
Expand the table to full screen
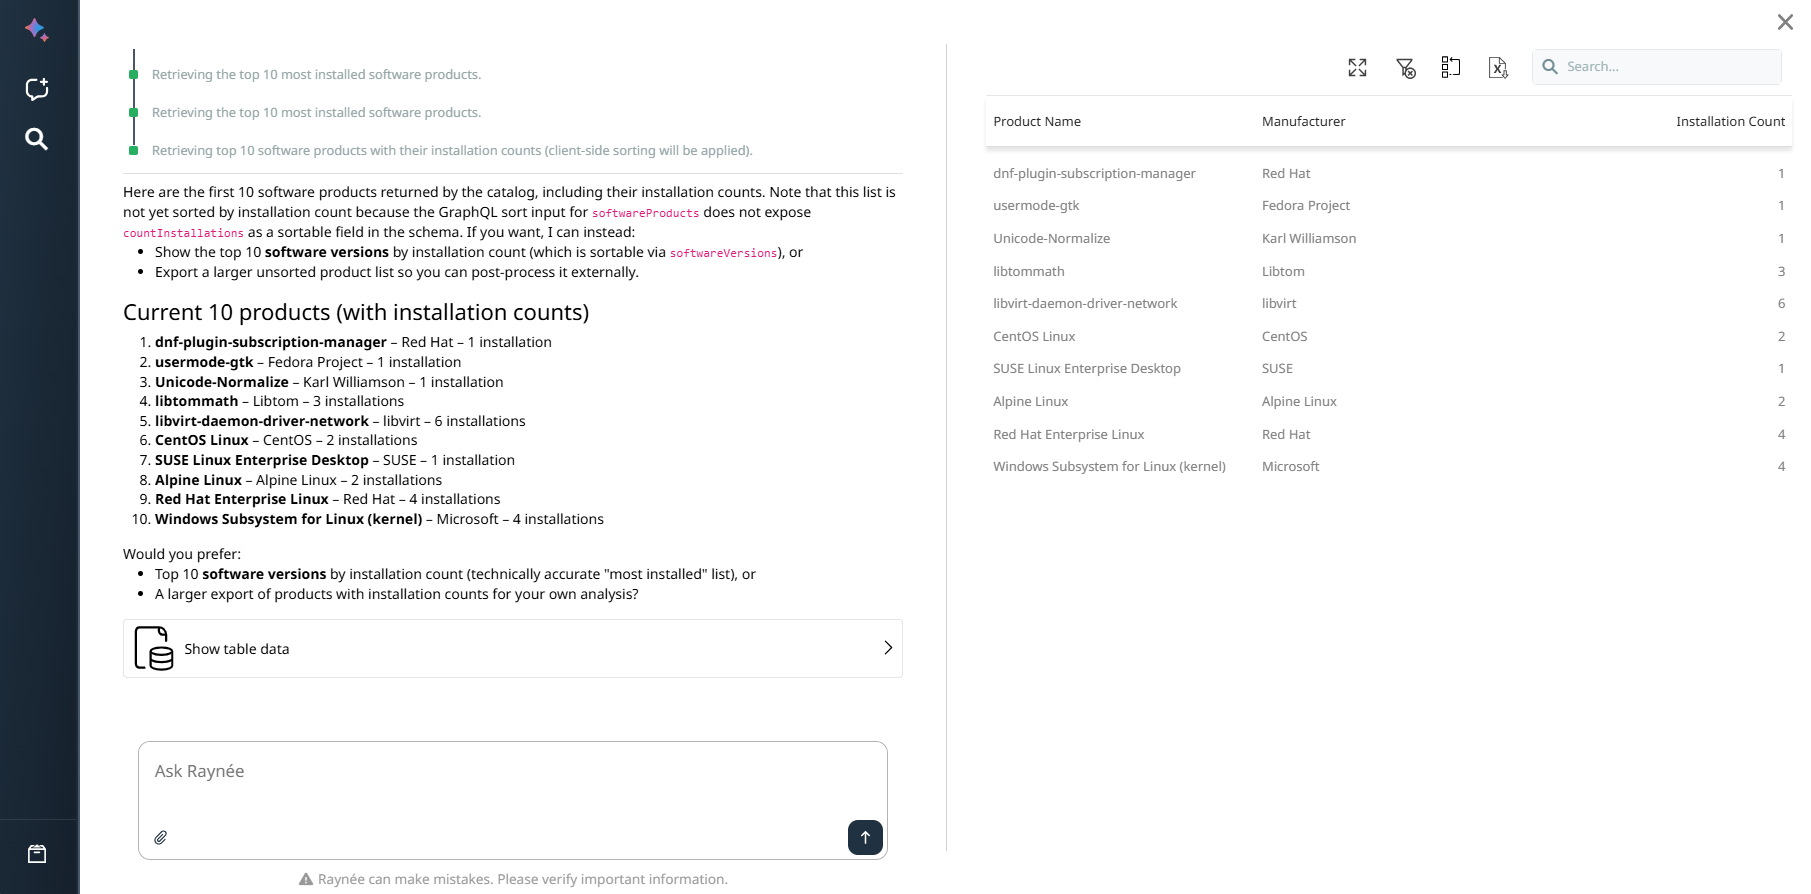point(1357,67)
